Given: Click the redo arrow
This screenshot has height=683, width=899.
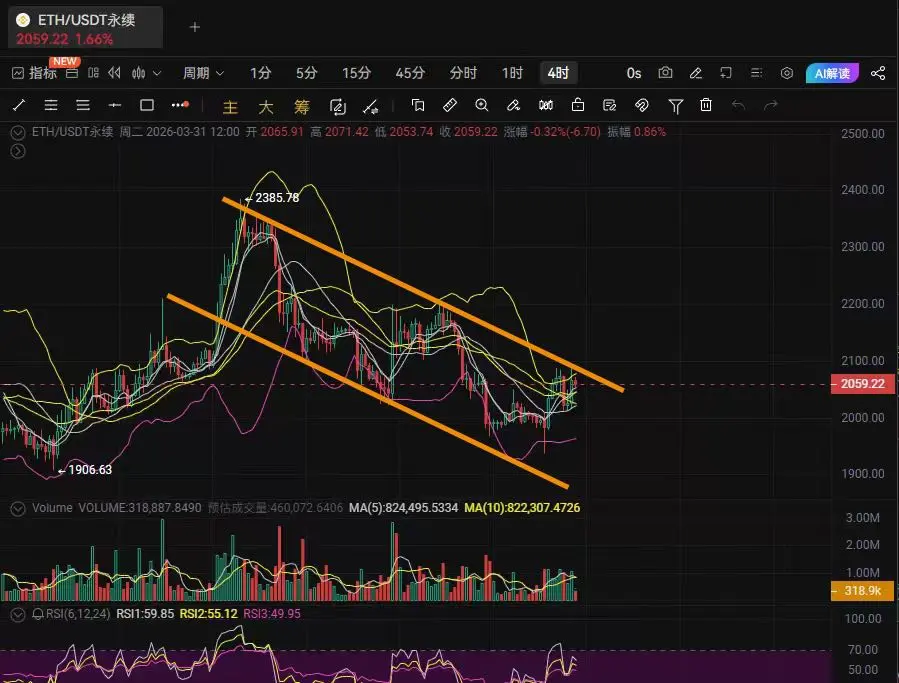Looking at the screenshot, I should pyautogui.click(x=771, y=105).
